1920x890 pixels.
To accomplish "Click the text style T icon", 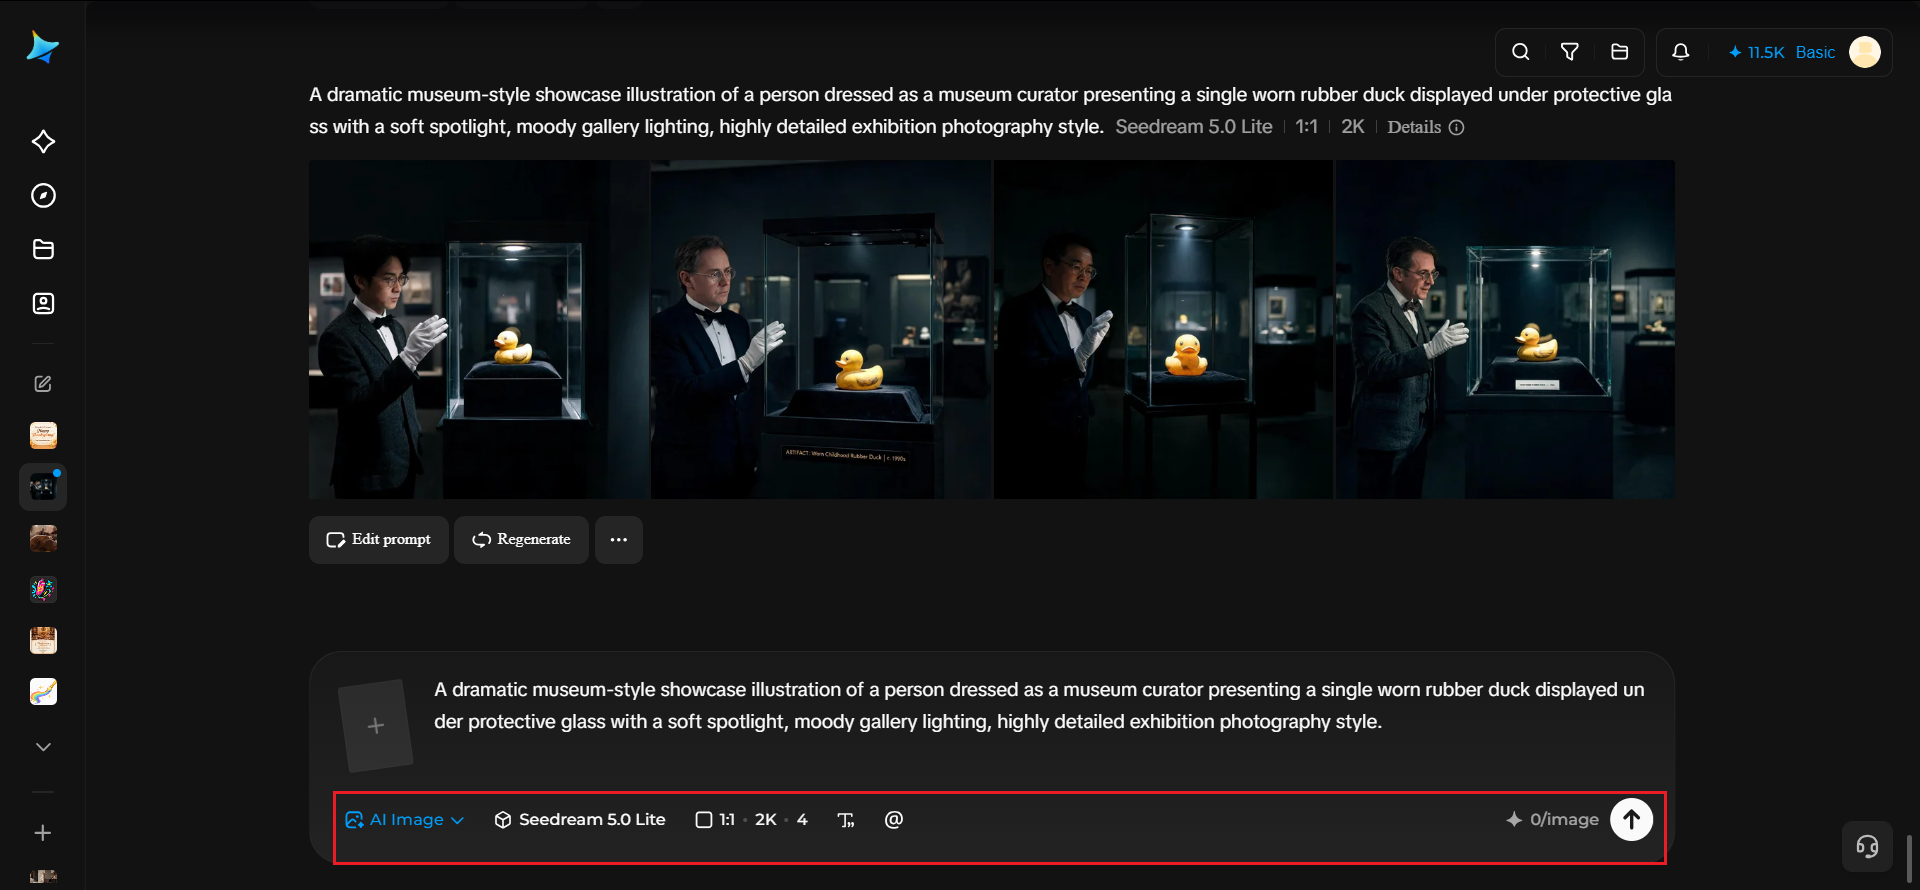I will coord(846,820).
